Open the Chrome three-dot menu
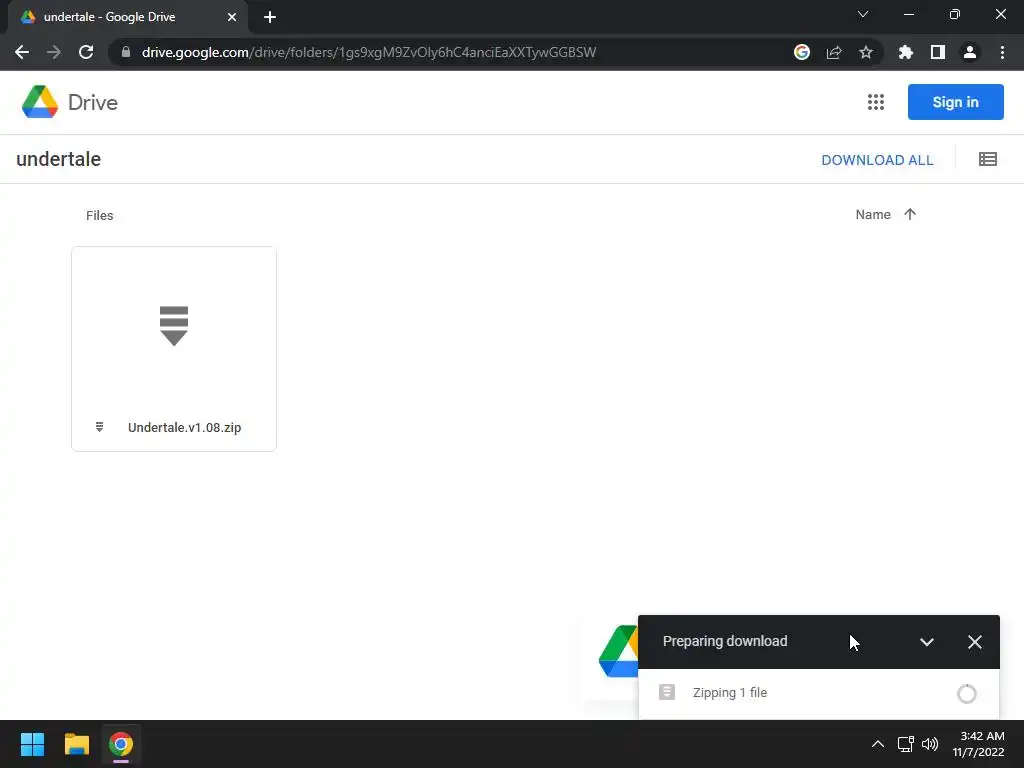1024x768 pixels. click(1002, 52)
